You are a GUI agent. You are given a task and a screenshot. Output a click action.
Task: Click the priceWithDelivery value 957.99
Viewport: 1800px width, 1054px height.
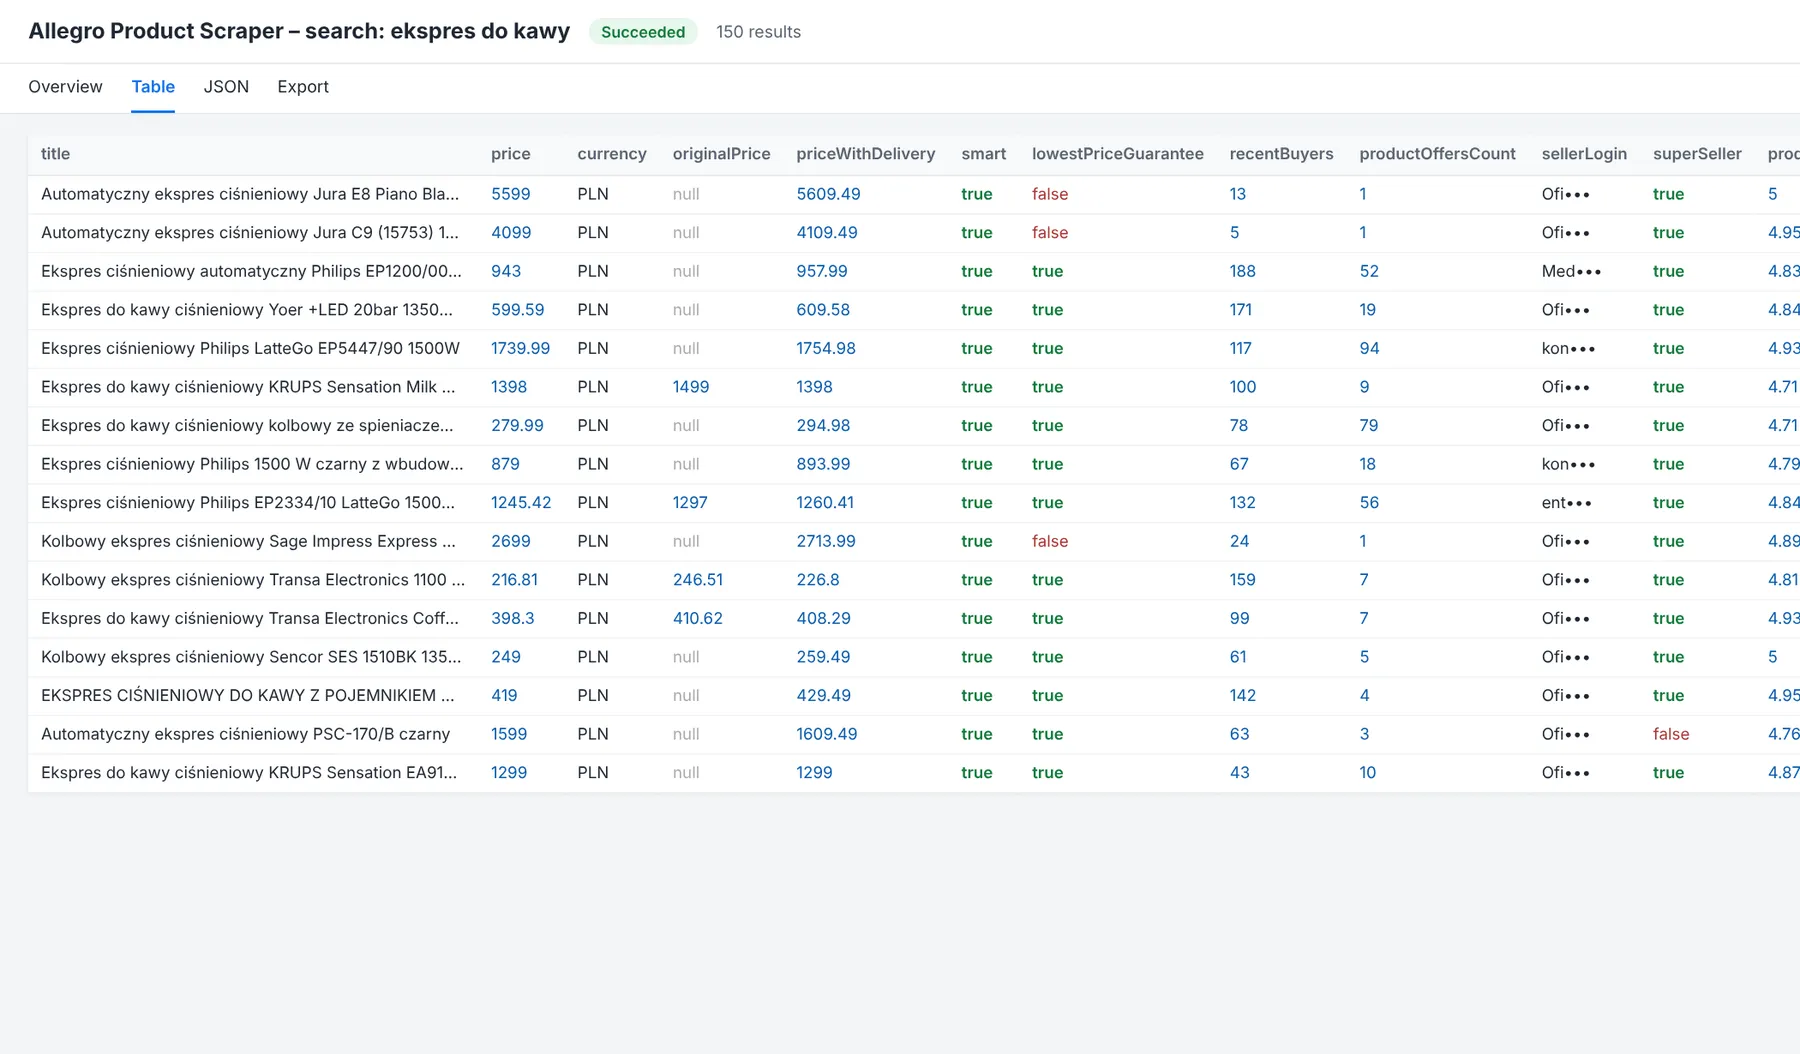pyautogui.click(x=822, y=271)
